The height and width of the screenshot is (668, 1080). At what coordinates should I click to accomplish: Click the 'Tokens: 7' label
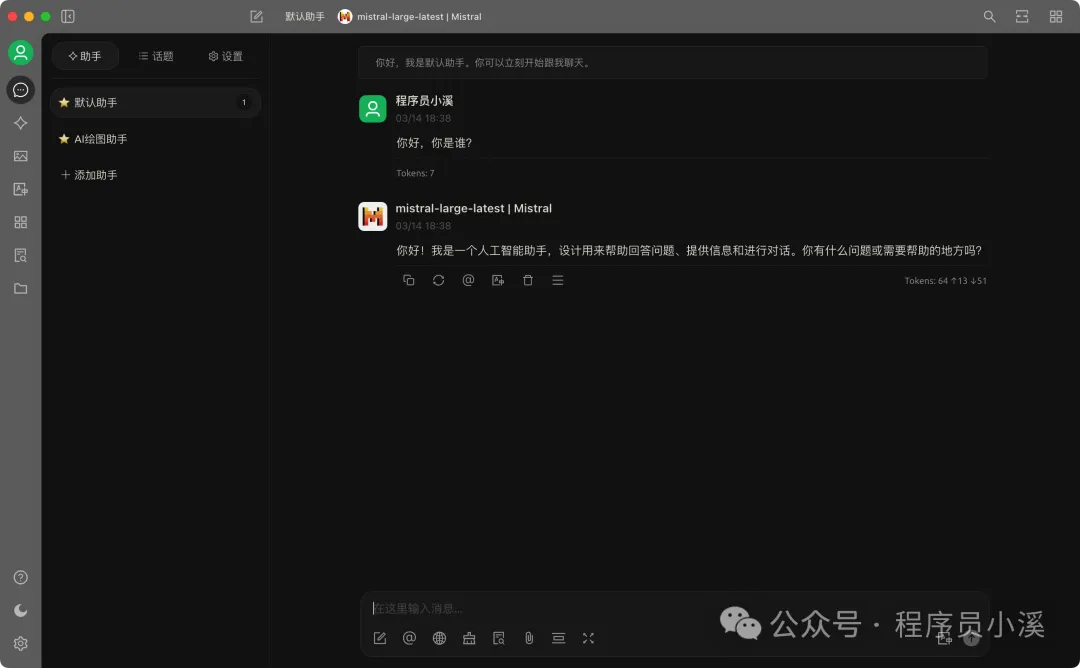point(415,173)
